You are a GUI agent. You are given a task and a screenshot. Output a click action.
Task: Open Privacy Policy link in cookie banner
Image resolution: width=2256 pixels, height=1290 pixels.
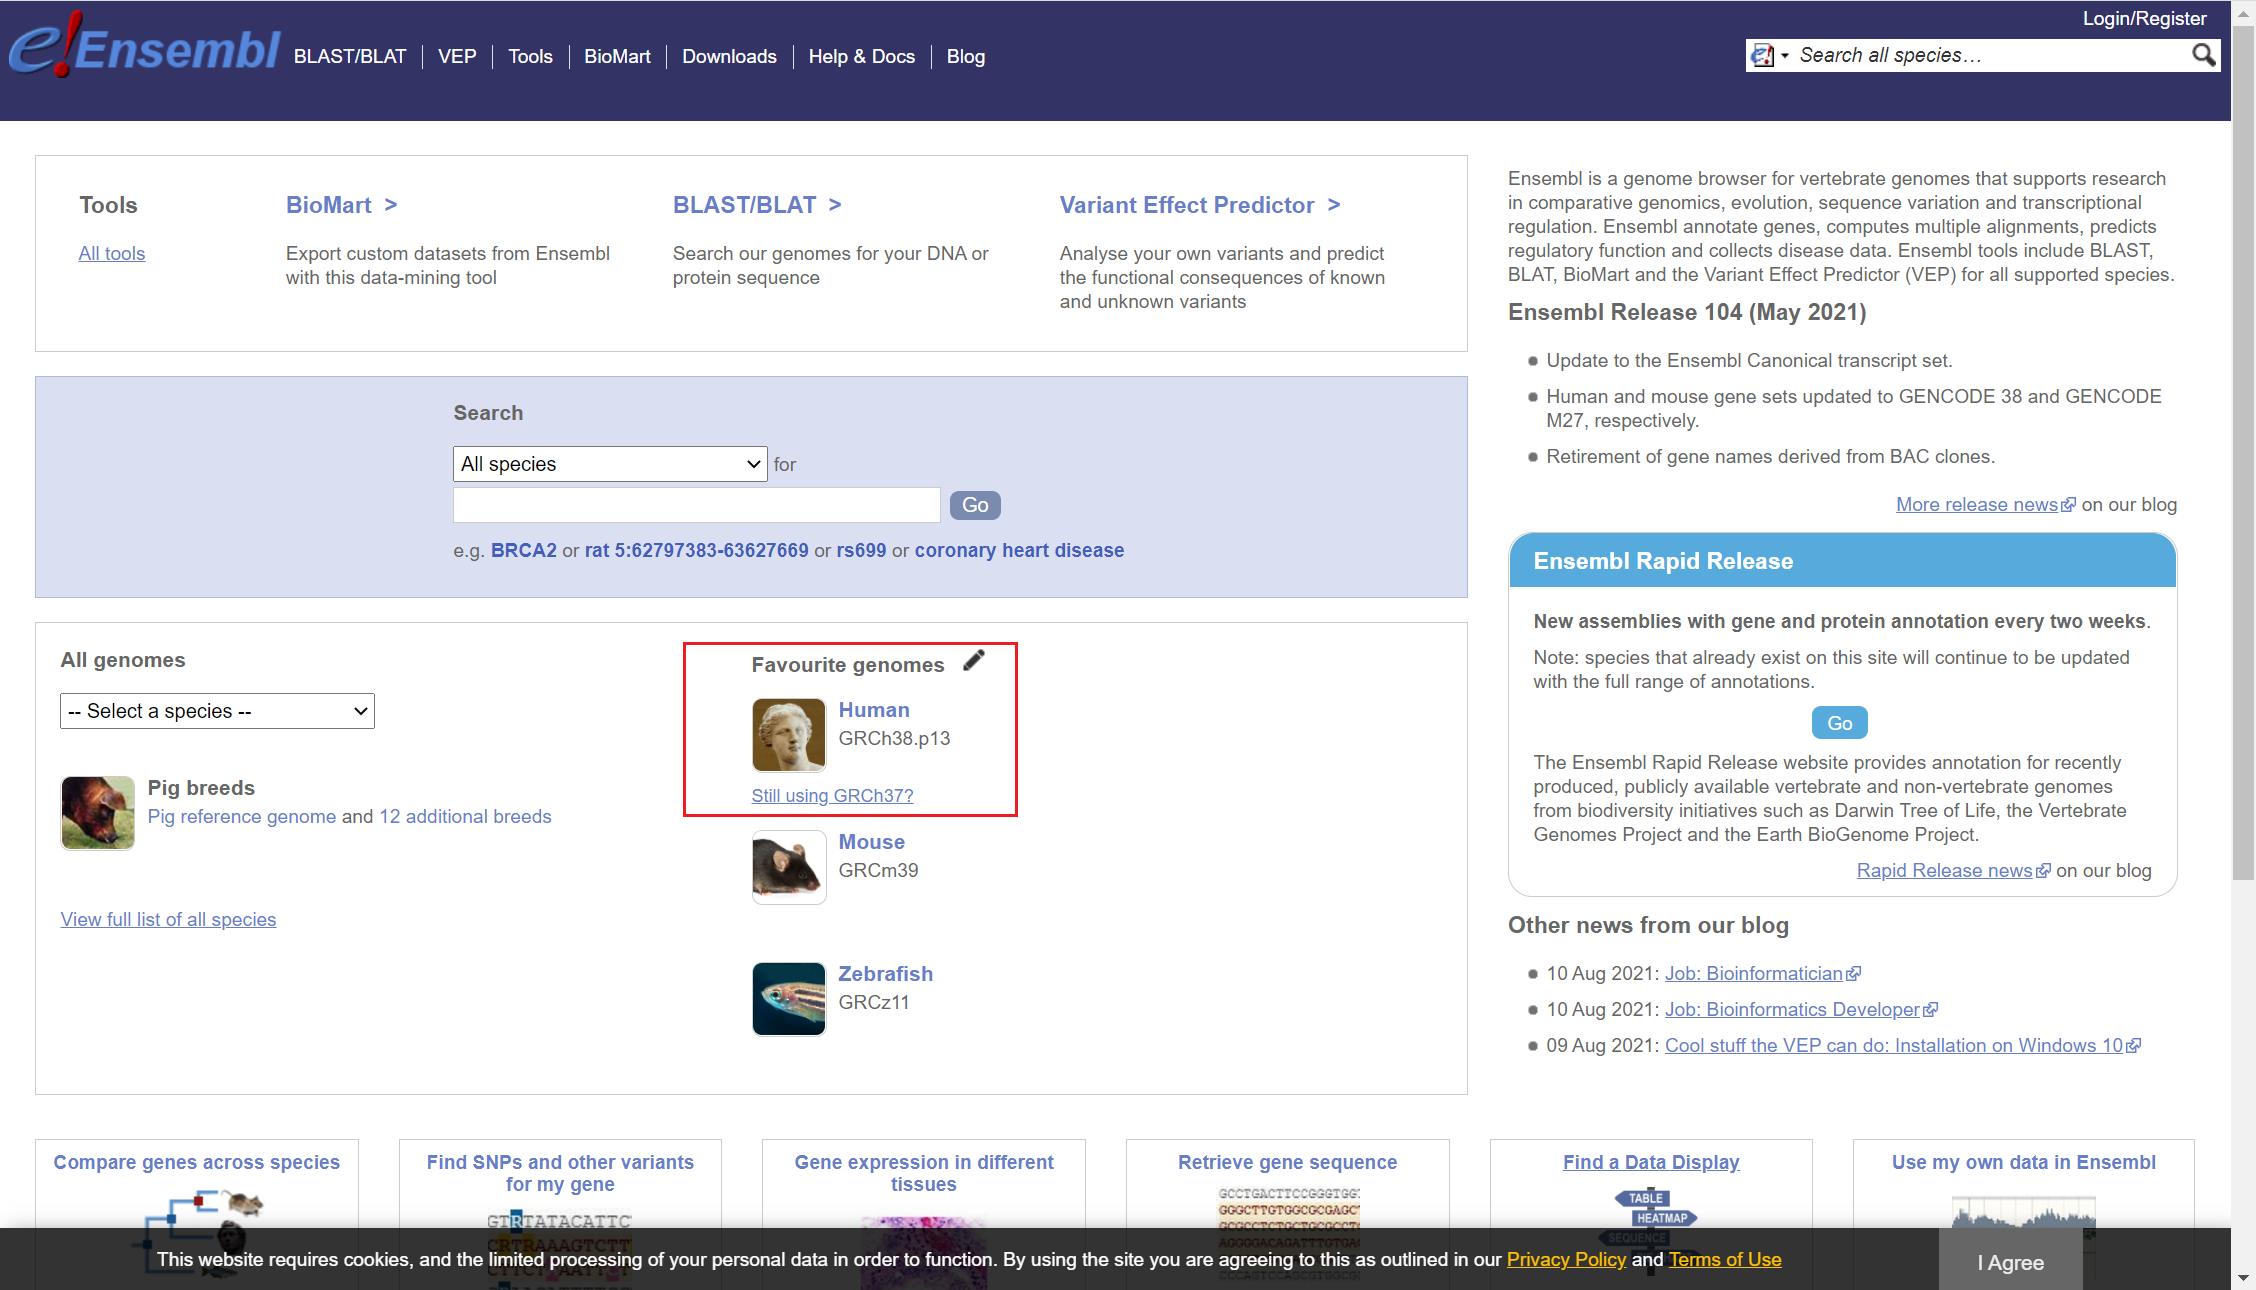(1567, 1260)
